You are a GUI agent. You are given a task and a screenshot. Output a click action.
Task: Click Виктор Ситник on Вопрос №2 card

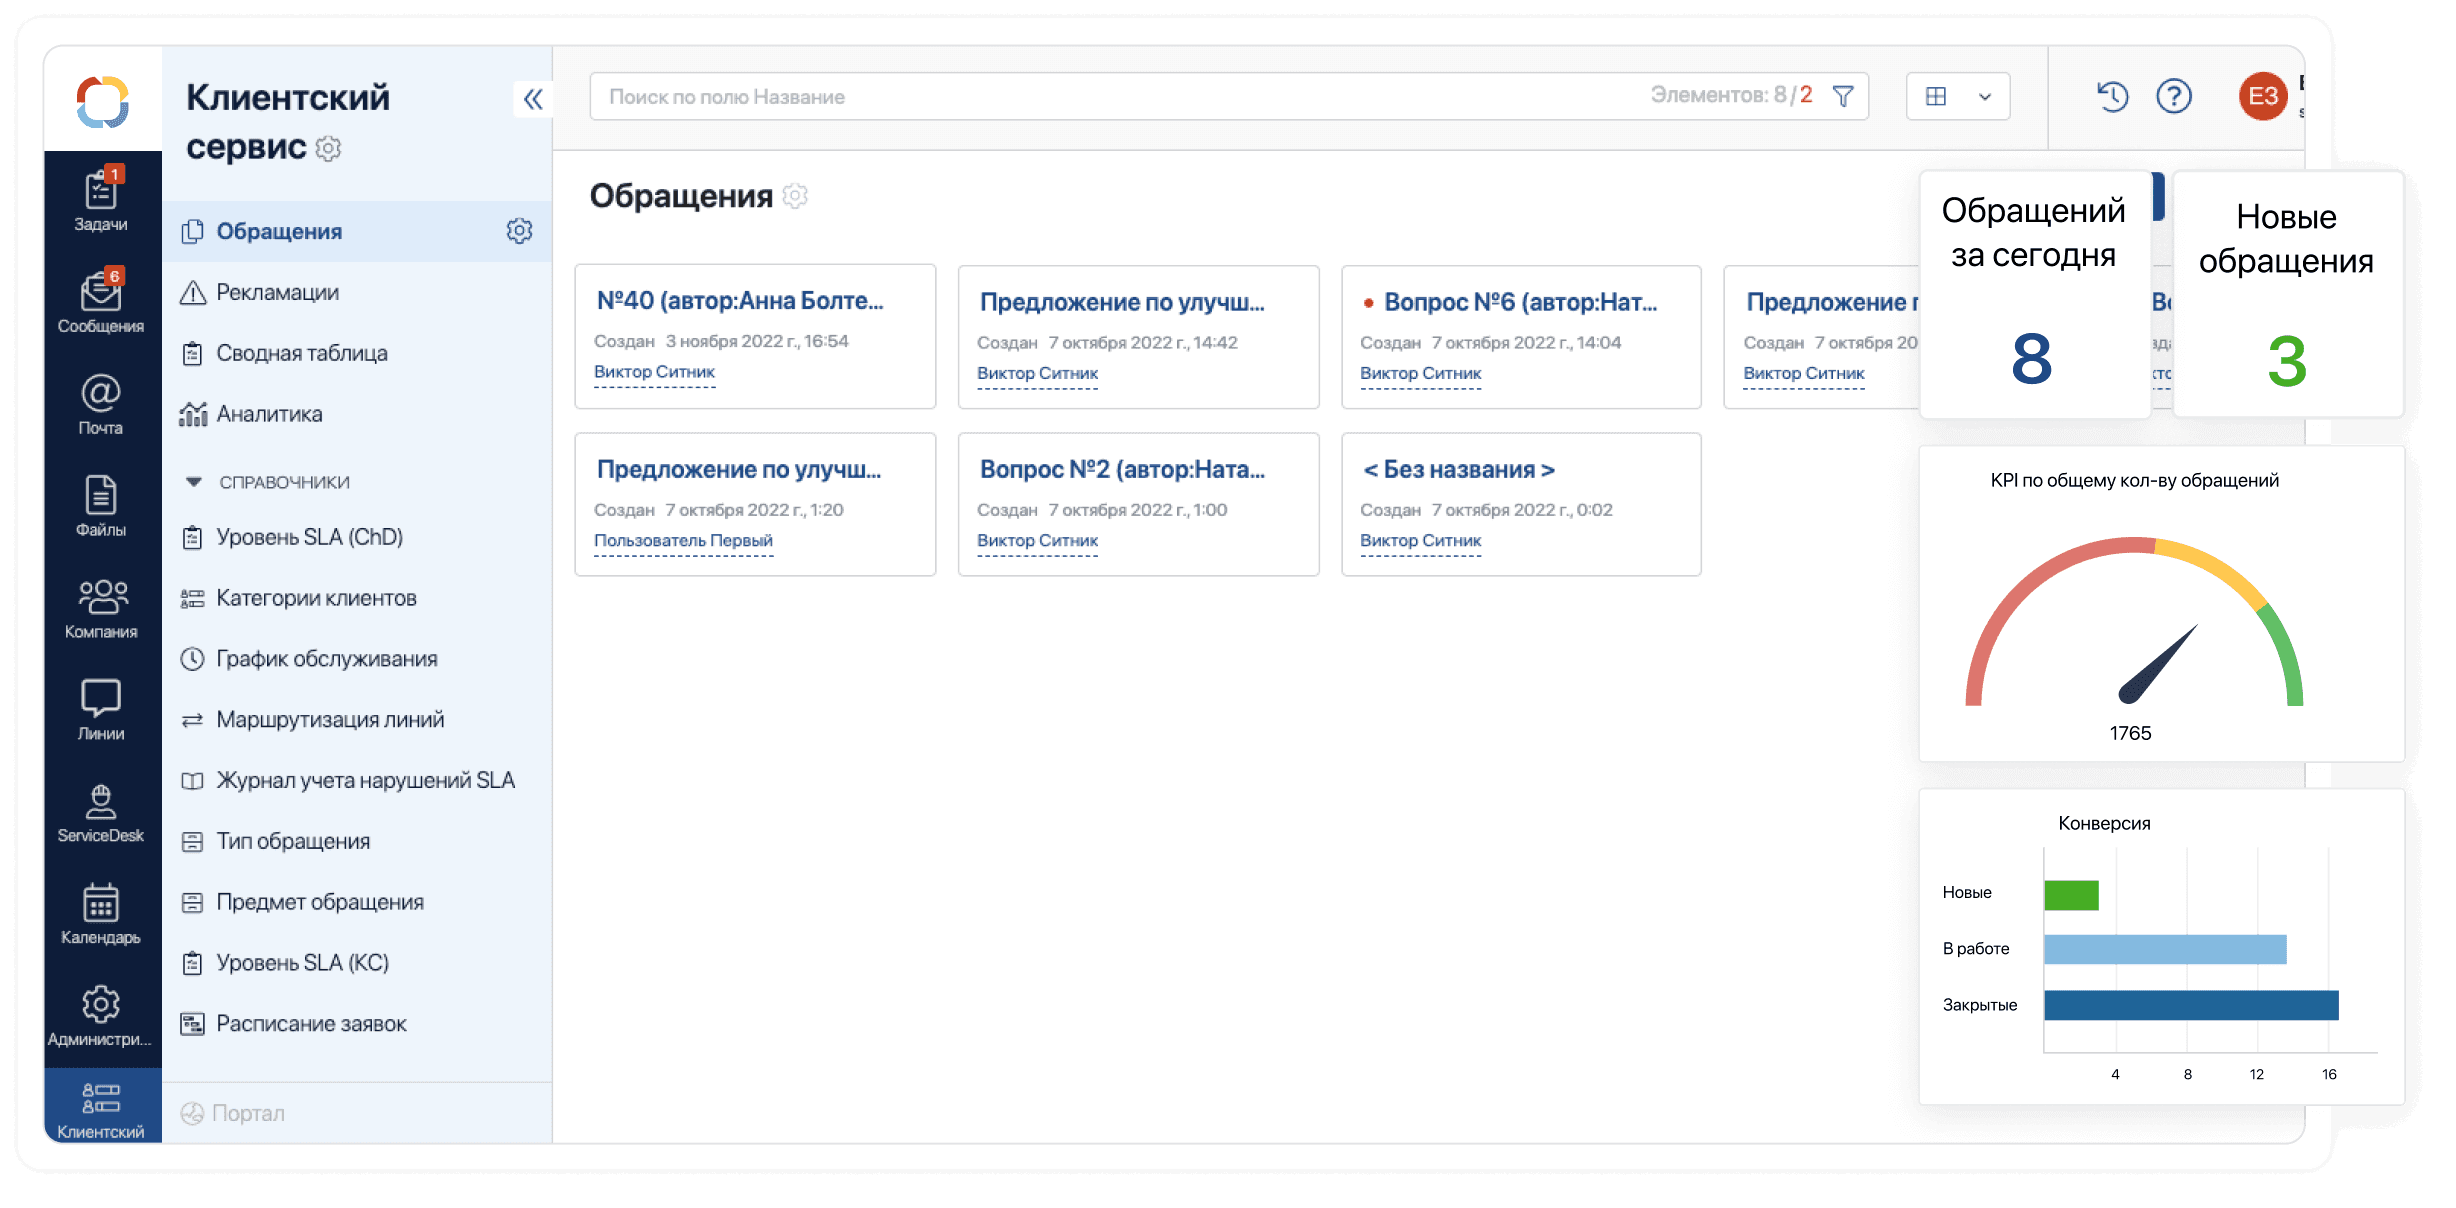click(x=1037, y=540)
